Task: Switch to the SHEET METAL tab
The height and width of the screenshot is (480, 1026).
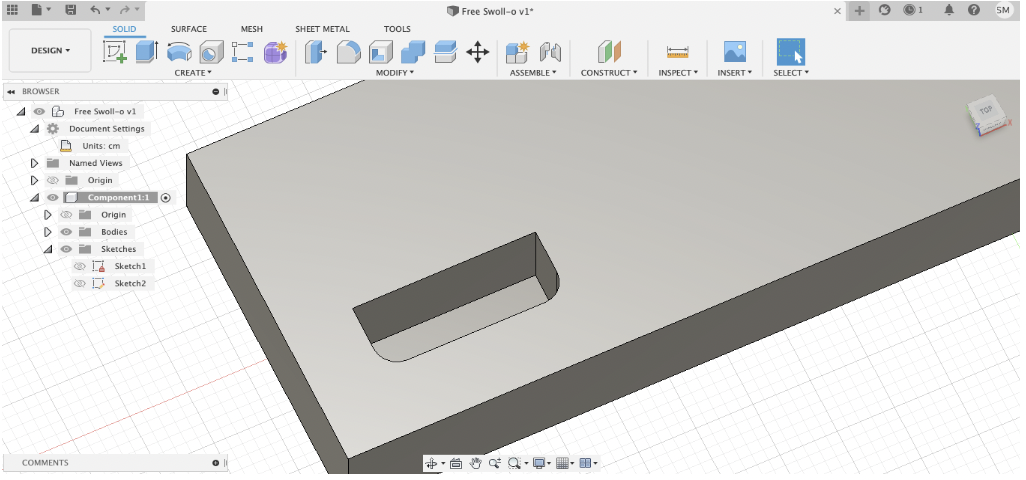Action: click(x=322, y=29)
